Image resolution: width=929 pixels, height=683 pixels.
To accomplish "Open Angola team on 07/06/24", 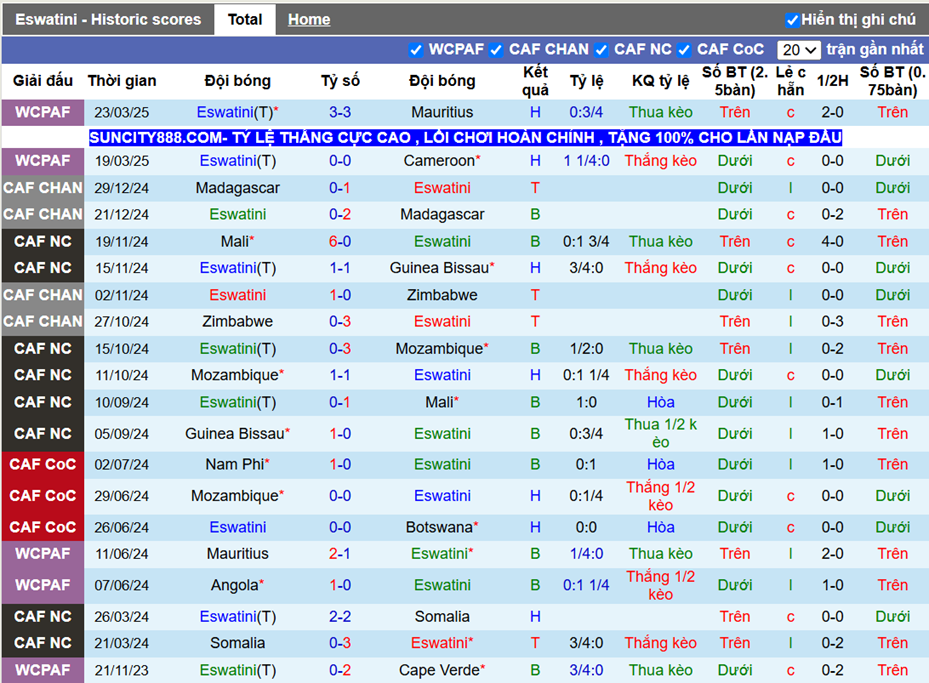I will (238, 585).
